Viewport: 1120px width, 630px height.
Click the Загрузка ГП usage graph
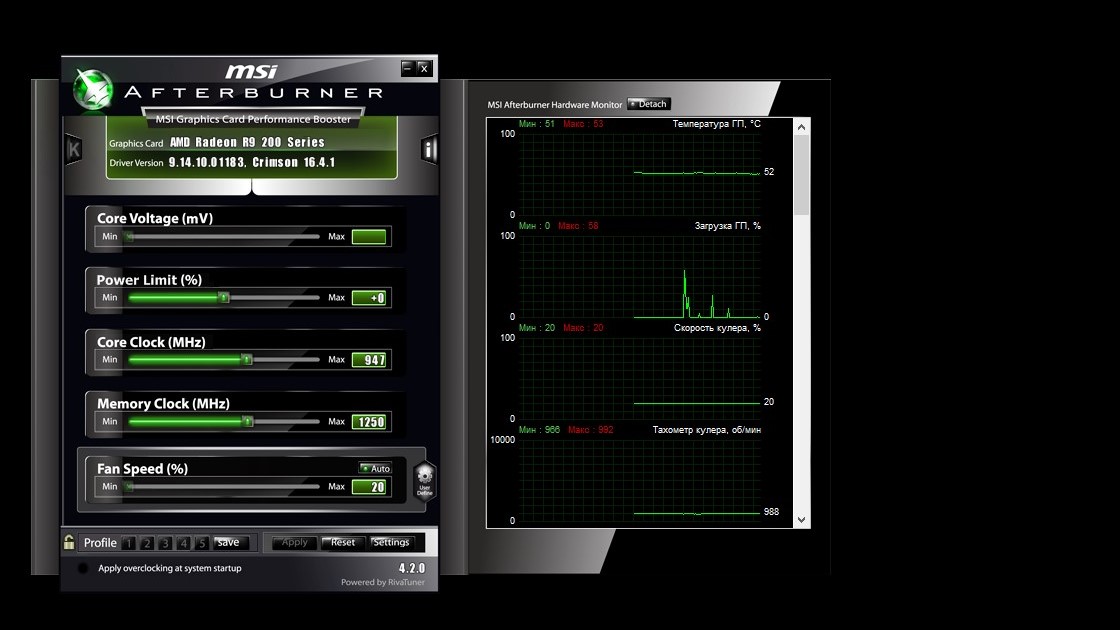tap(639, 276)
